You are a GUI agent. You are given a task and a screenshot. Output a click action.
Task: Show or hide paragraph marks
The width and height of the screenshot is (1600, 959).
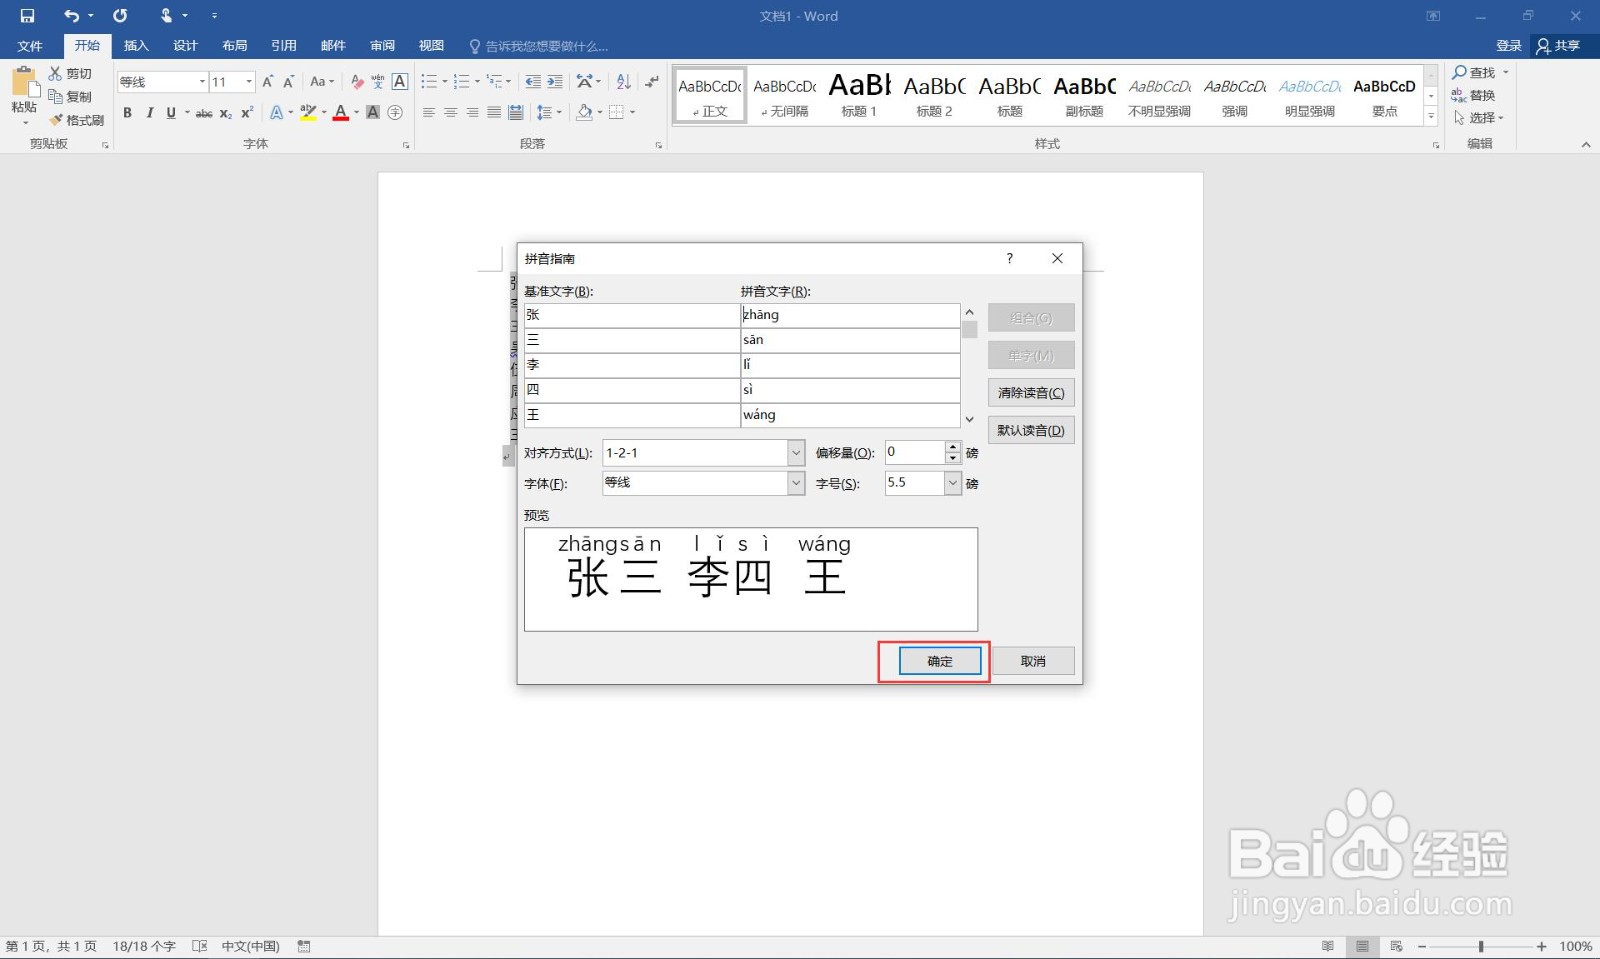click(x=652, y=82)
